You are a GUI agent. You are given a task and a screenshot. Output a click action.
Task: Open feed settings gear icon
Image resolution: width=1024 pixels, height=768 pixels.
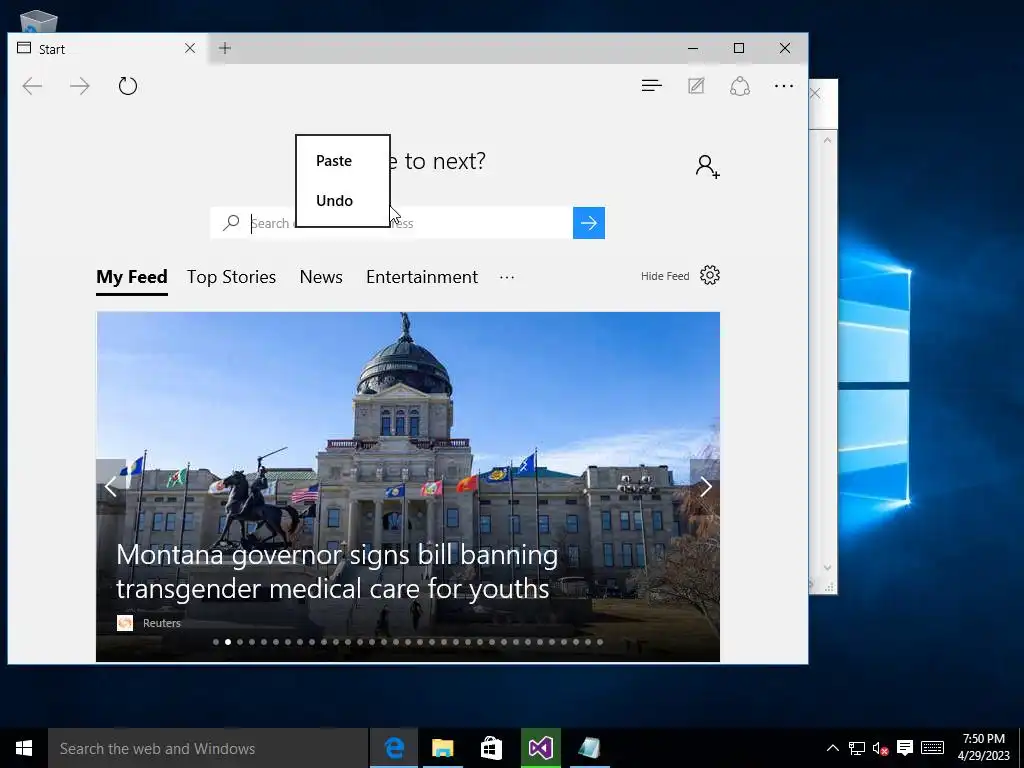point(710,276)
